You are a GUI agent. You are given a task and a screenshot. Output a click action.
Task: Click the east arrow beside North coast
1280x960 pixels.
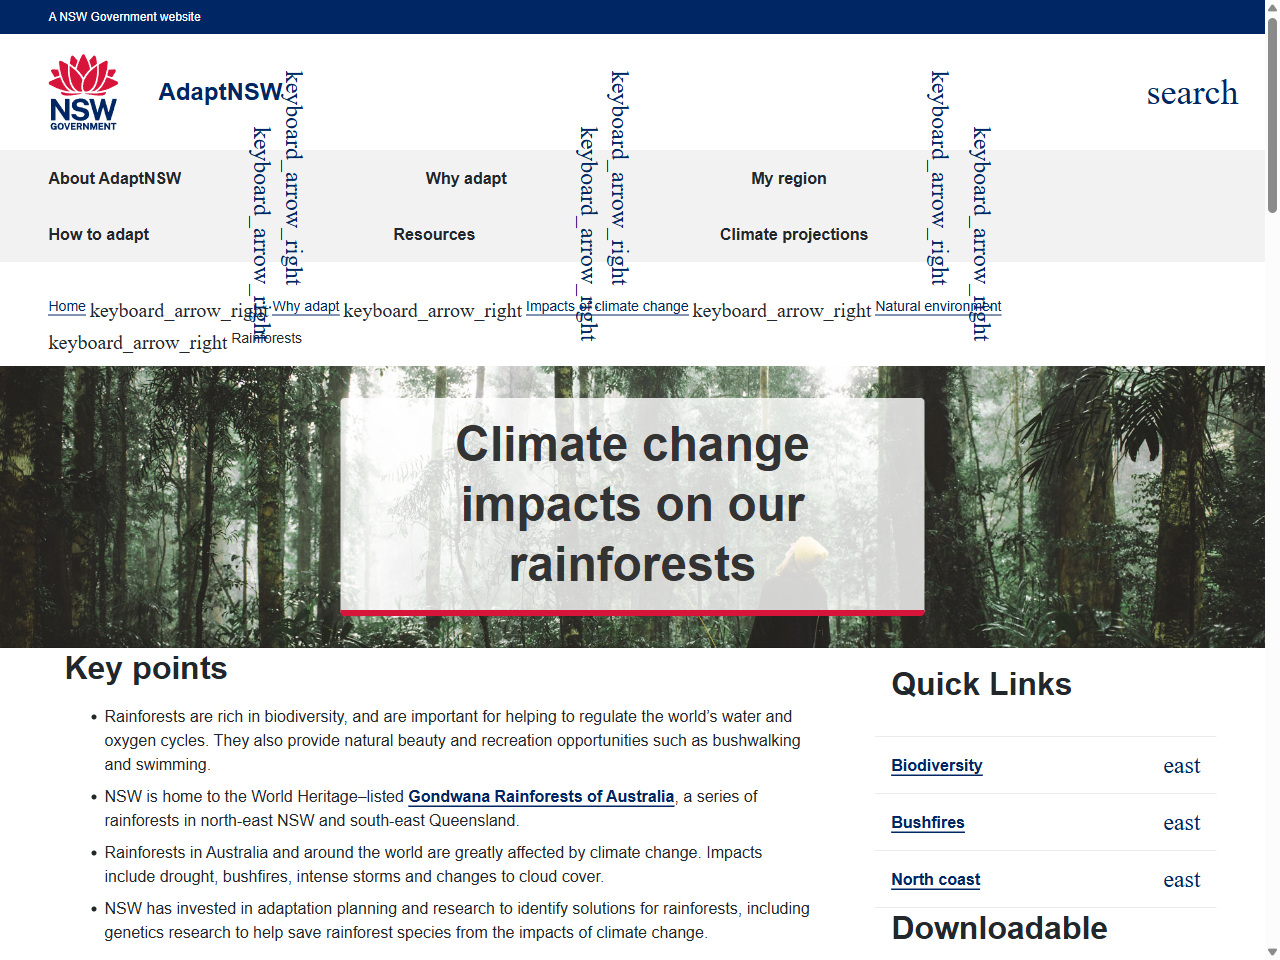click(x=1182, y=879)
